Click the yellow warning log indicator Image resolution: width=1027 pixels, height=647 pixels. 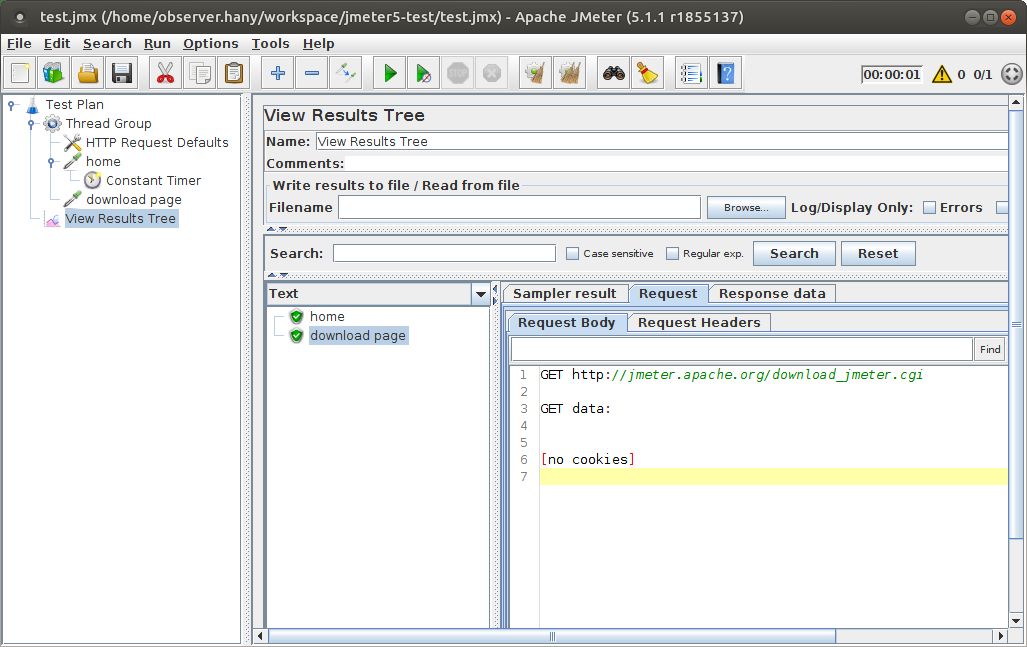point(942,74)
